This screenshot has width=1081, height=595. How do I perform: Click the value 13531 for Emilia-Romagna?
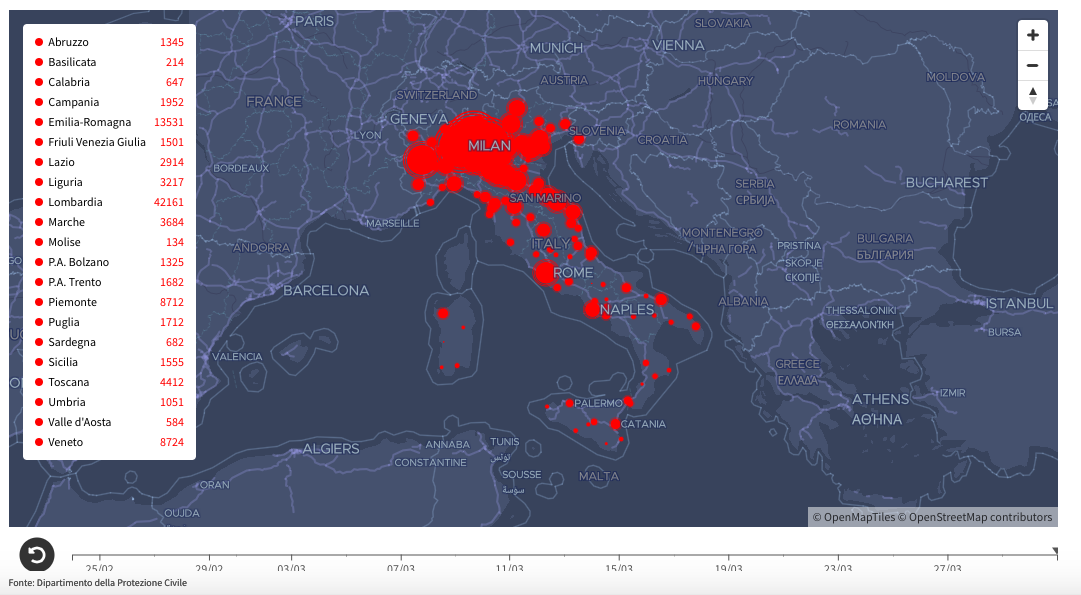pyautogui.click(x=169, y=122)
